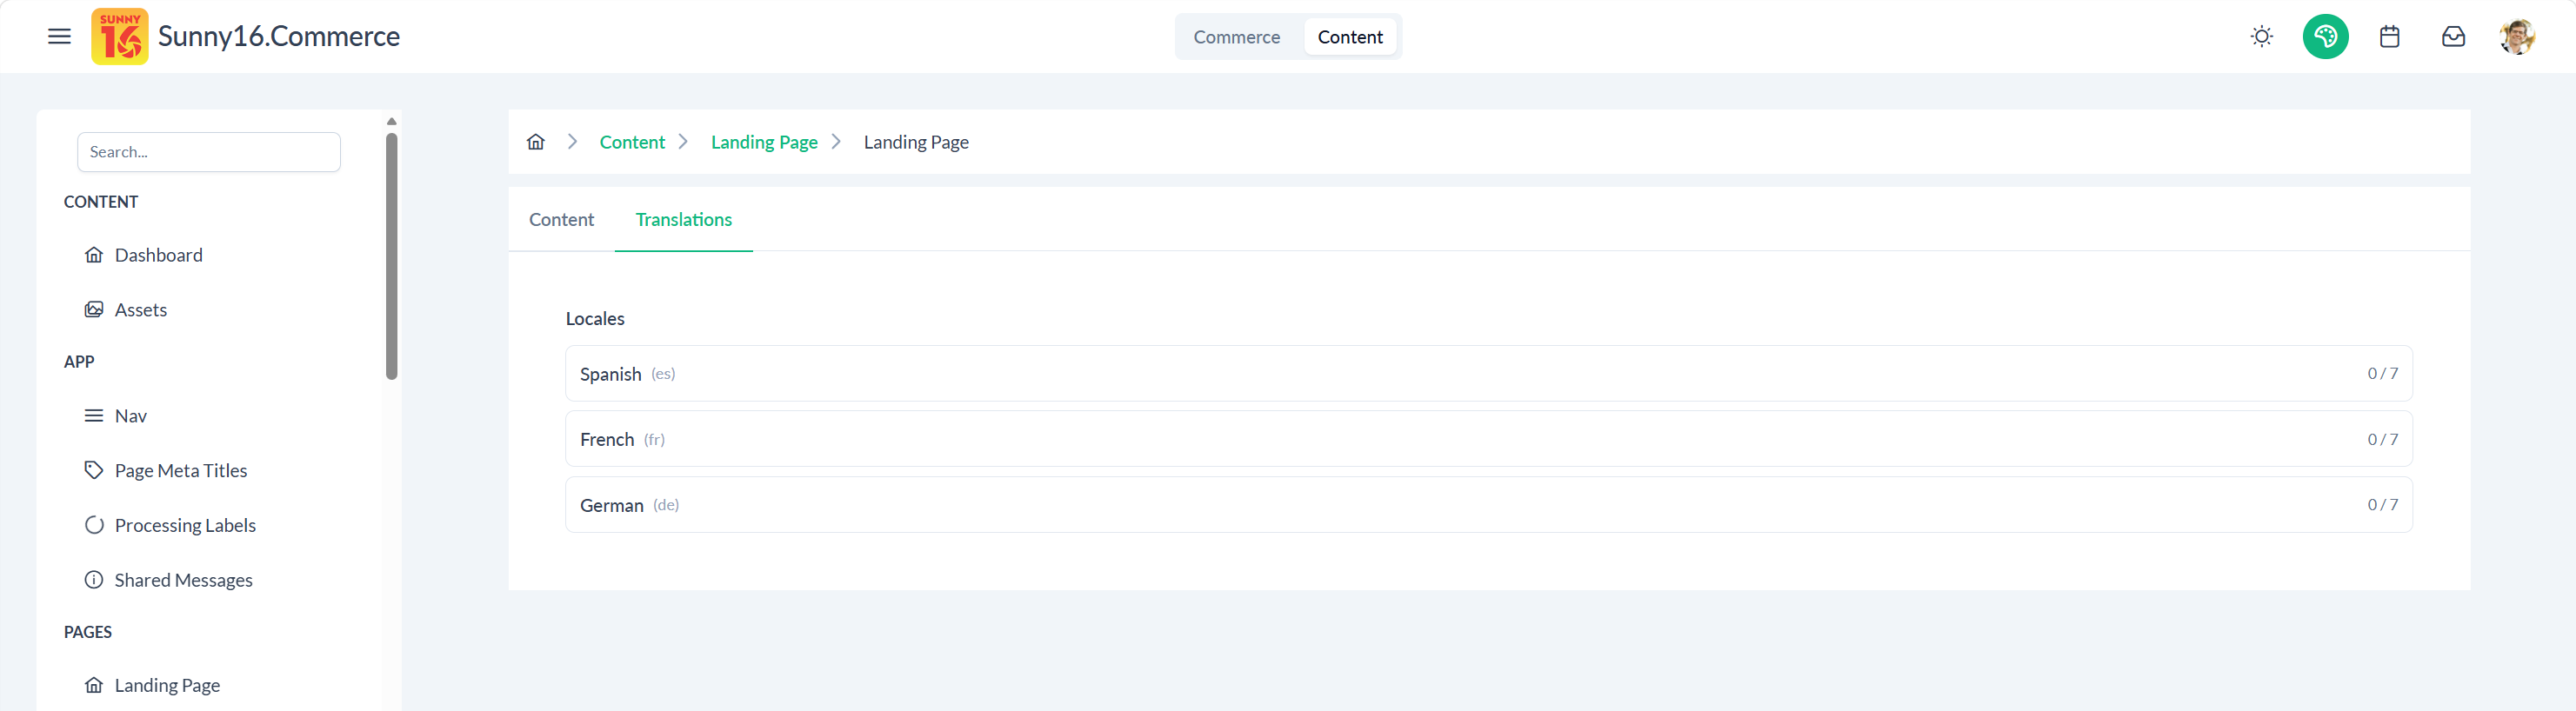Click the Nav lines icon

[94, 416]
